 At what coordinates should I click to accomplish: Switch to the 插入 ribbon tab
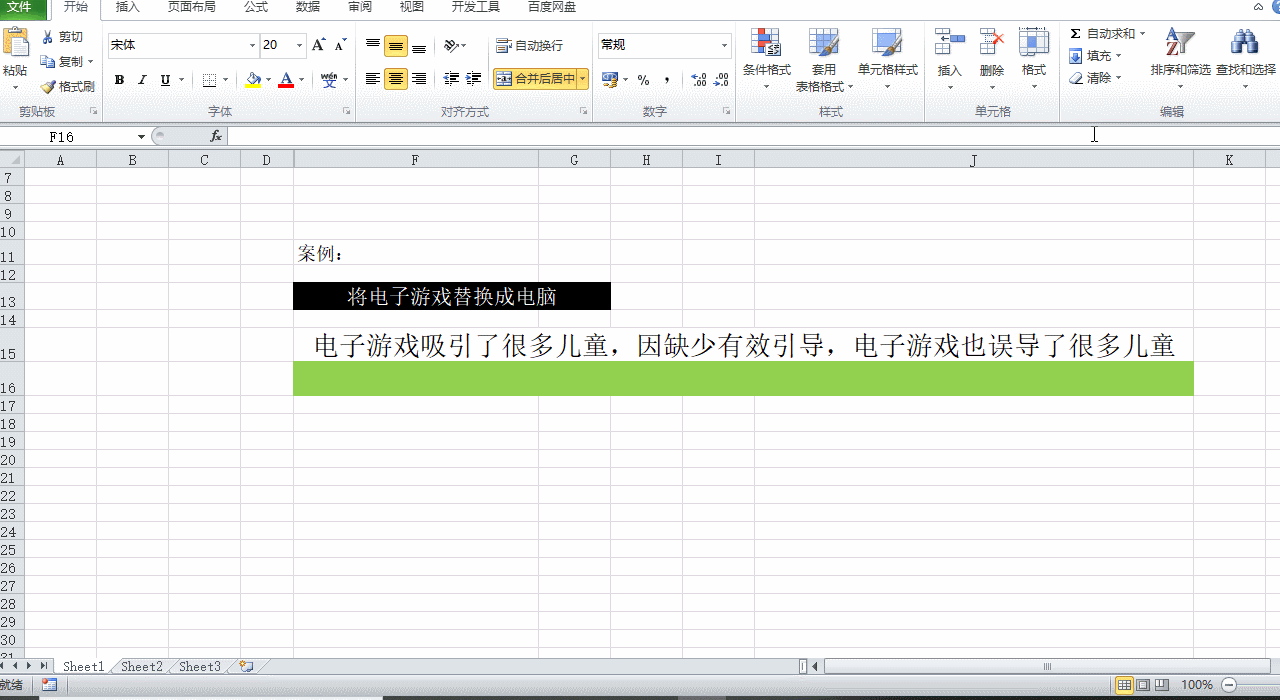[128, 7]
